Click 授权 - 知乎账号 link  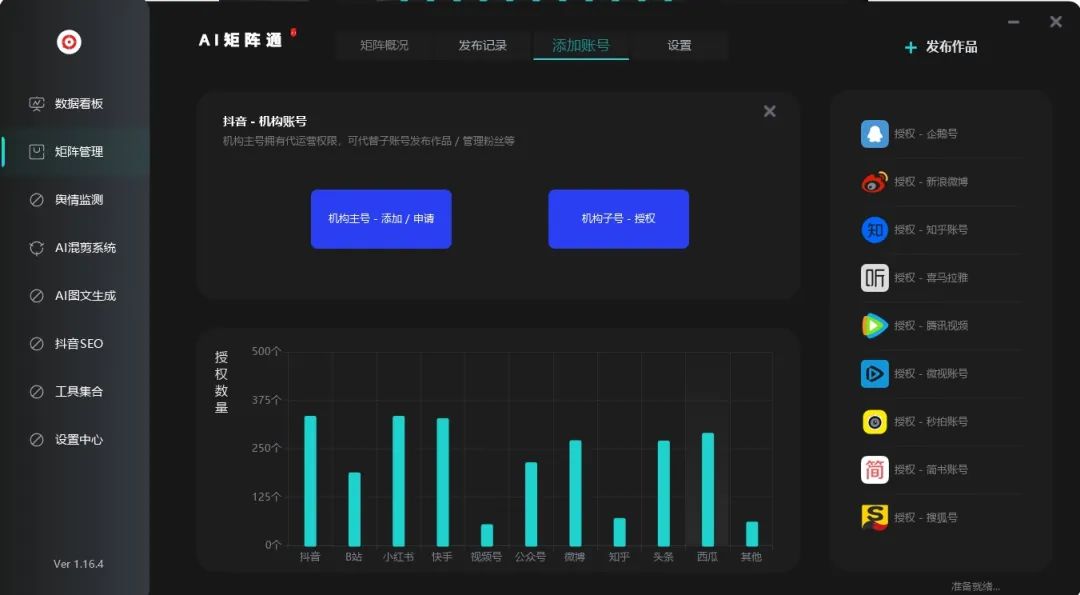pos(931,230)
